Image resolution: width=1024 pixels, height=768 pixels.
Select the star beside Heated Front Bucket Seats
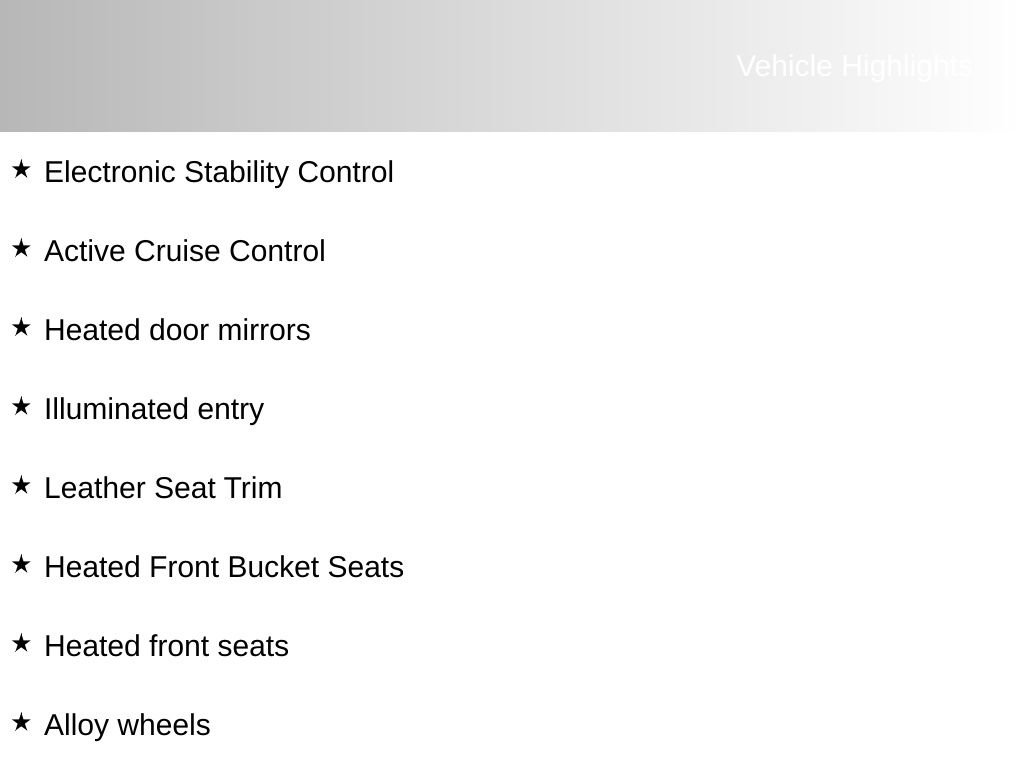pos(21,564)
